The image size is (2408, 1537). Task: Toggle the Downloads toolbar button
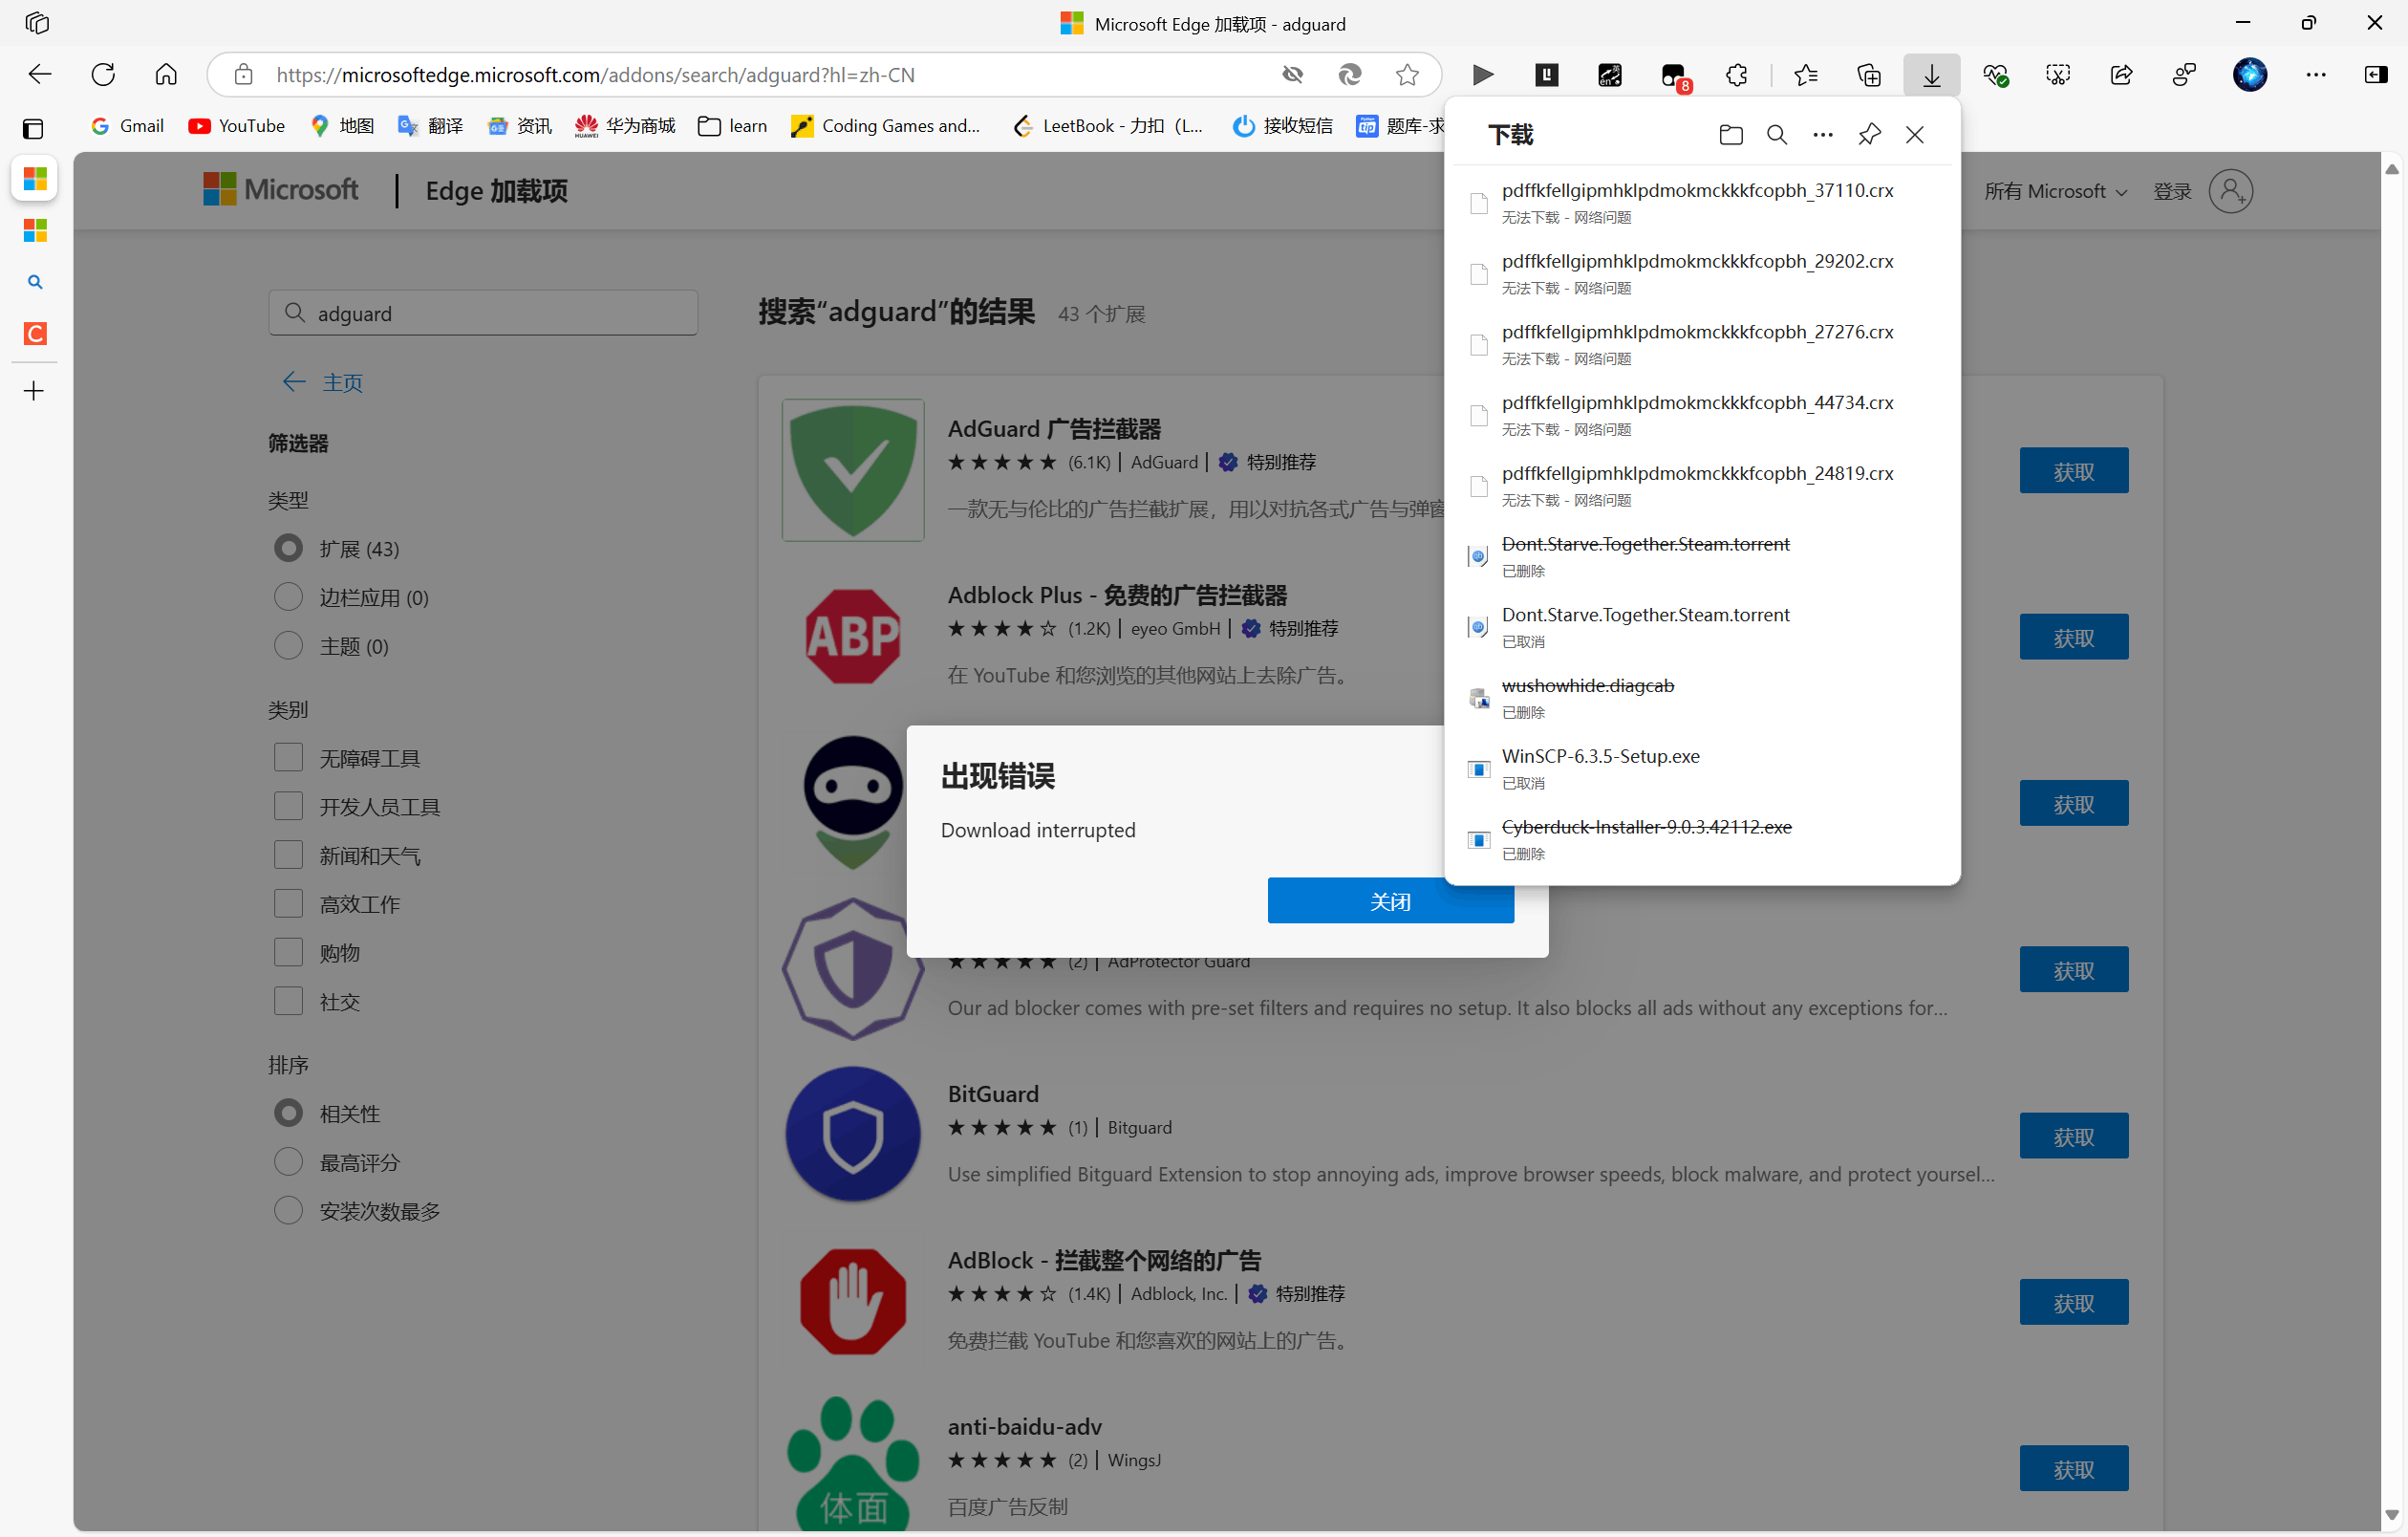tap(1931, 75)
